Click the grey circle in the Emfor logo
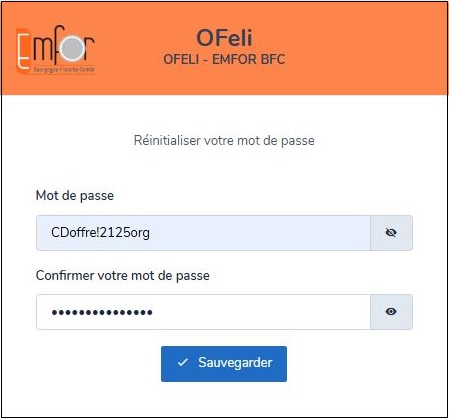The image size is (449, 418). pos(72,49)
